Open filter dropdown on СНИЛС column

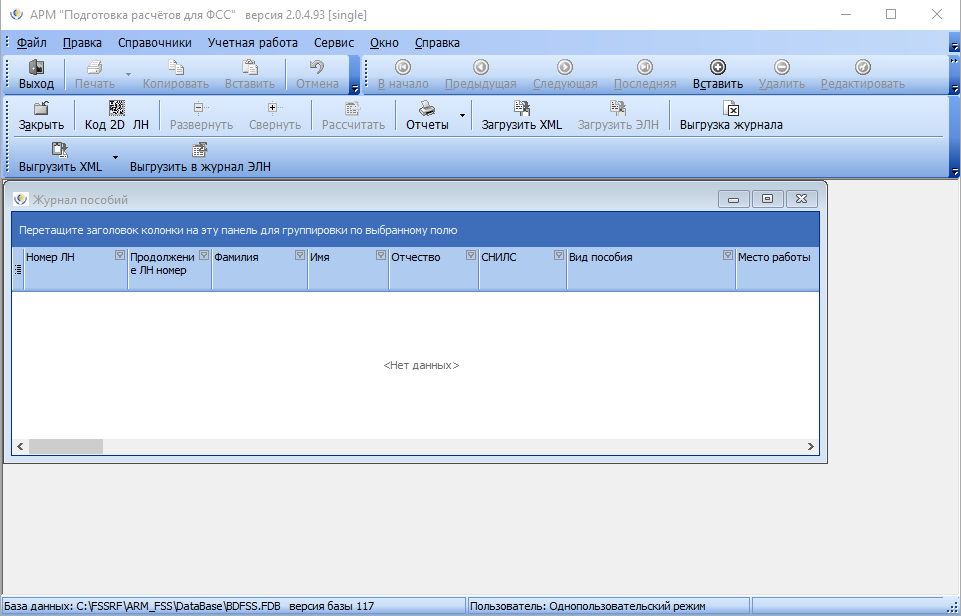558,256
